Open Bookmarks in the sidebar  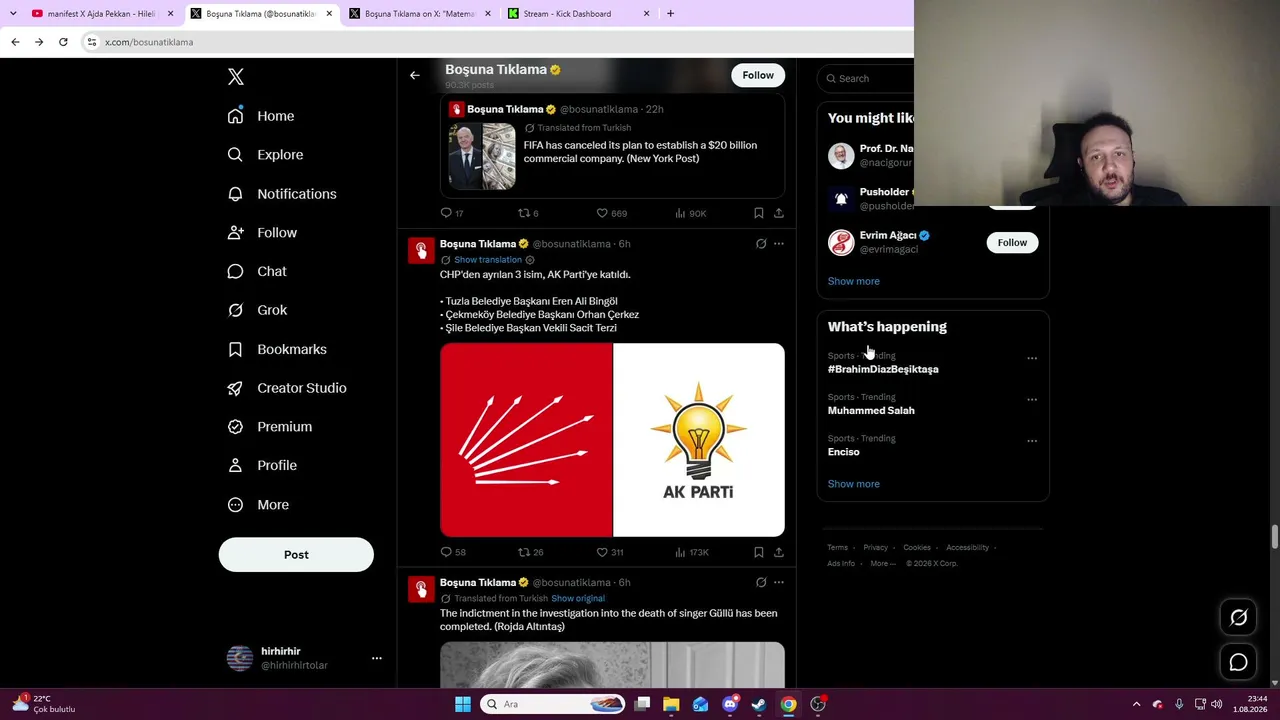pos(277,349)
